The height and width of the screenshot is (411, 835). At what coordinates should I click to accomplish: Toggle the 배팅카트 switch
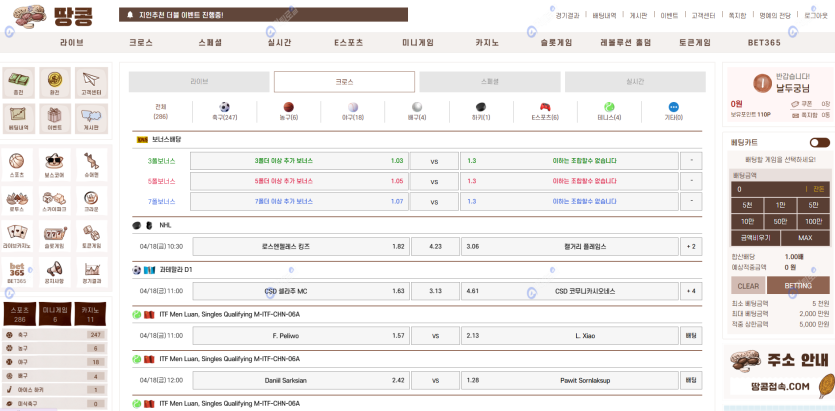coord(819,143)
